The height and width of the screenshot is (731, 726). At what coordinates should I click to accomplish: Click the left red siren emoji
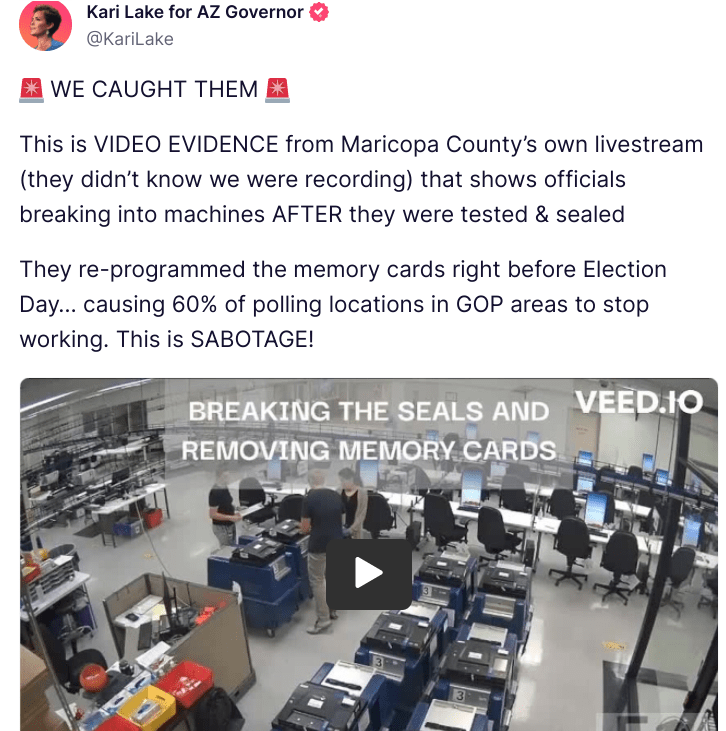[31, 90]
